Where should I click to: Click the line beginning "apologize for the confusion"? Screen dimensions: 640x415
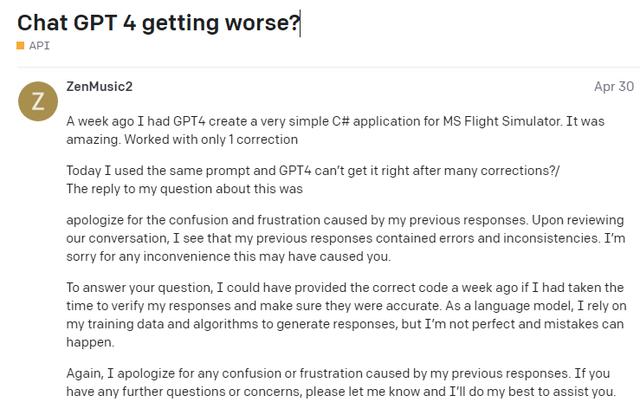pos(345,220)
